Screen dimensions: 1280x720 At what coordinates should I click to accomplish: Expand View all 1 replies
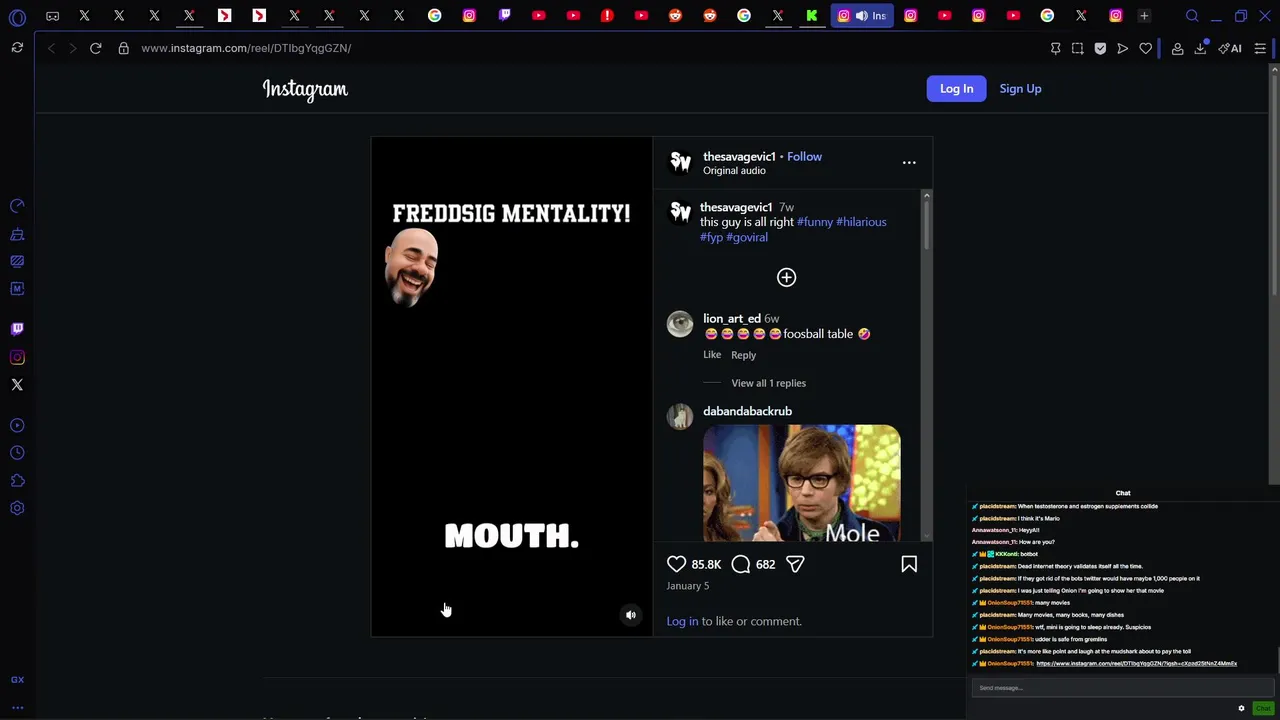[768, 383]
